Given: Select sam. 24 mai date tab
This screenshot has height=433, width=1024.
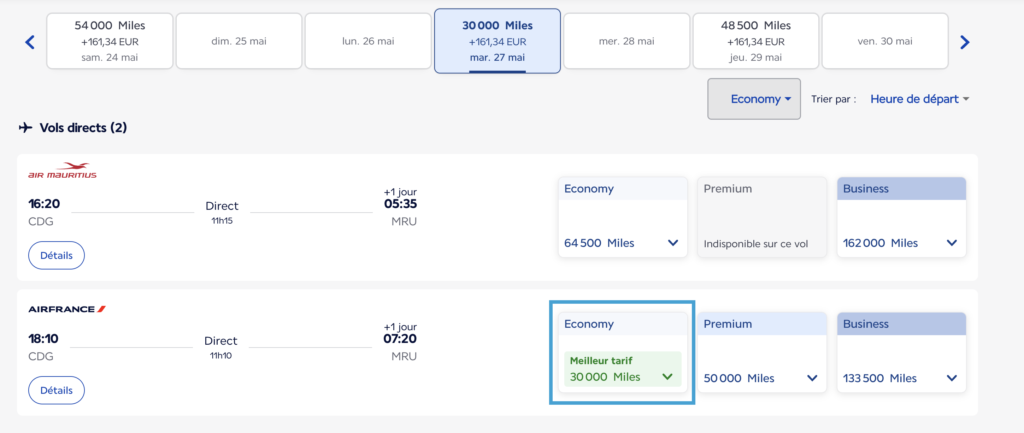Looking at the screenshot, I should pyautogui.click(x=110, y=41).
